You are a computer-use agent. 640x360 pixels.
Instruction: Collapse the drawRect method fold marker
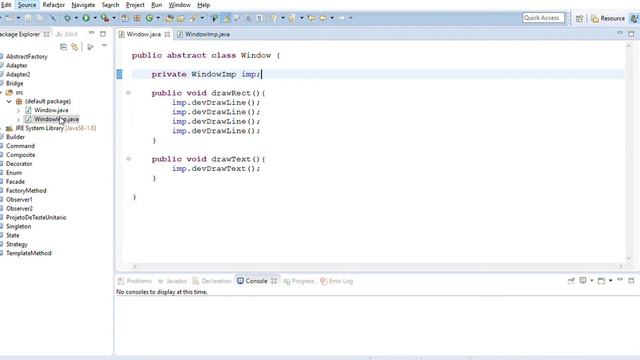click(x=129, y=93)
